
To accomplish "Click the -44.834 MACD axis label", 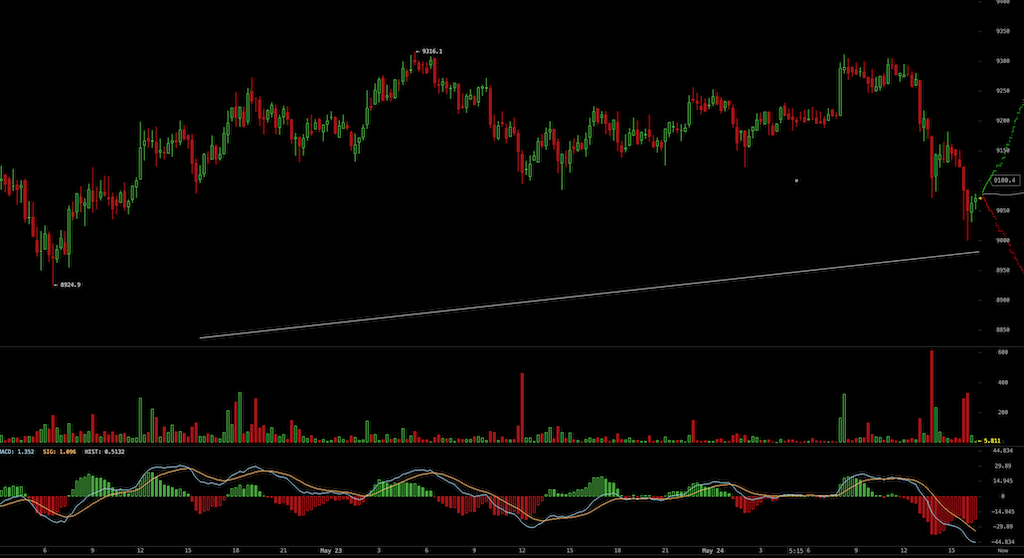I will (x=1002, y=542).
